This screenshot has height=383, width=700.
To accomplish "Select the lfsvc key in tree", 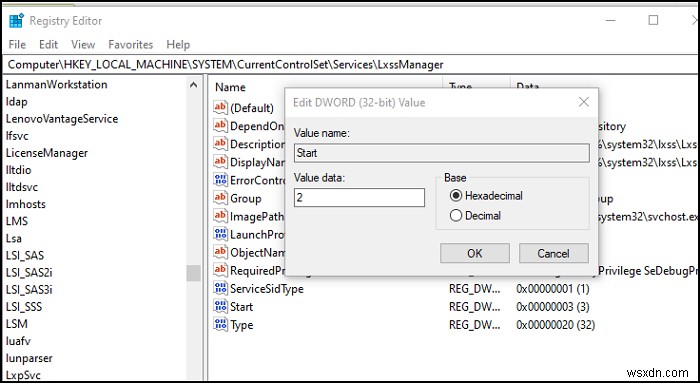I will point(17,136).
